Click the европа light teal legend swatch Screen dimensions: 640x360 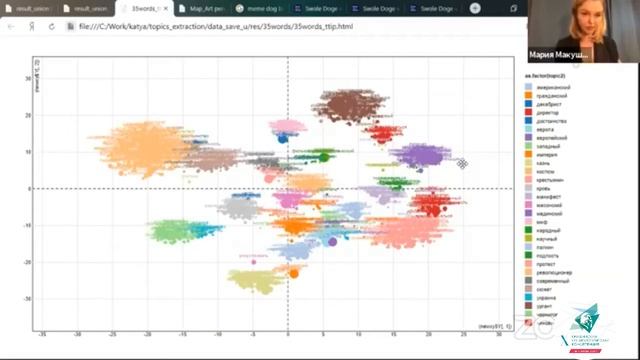pyautogui.click(x=528, y=129)
